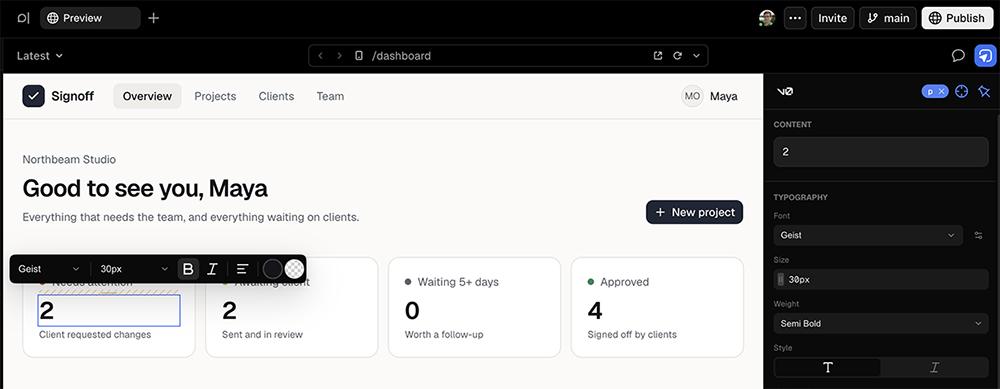
Task: Open the main branch selector
Action: point(888,18)
